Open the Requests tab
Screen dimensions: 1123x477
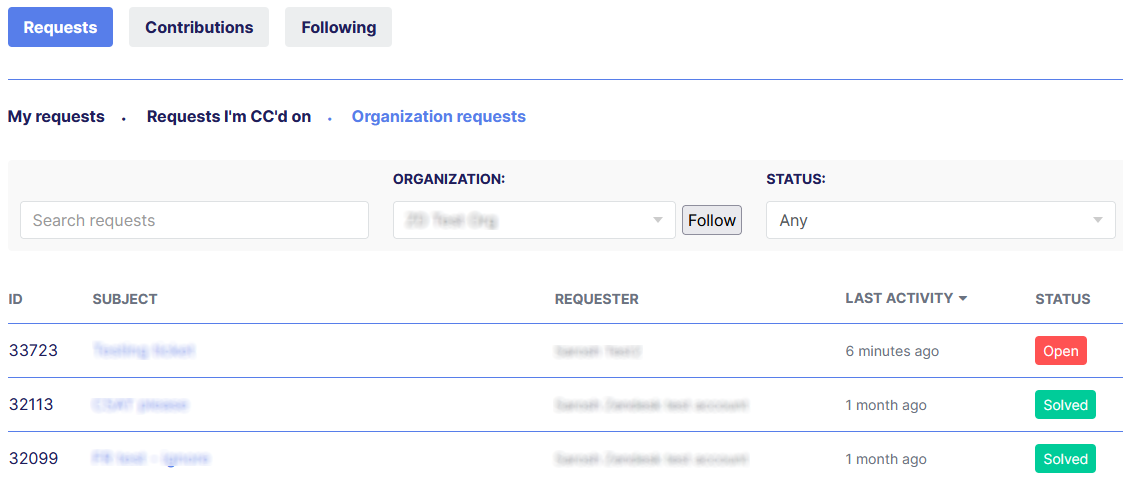tap(60, 27)
